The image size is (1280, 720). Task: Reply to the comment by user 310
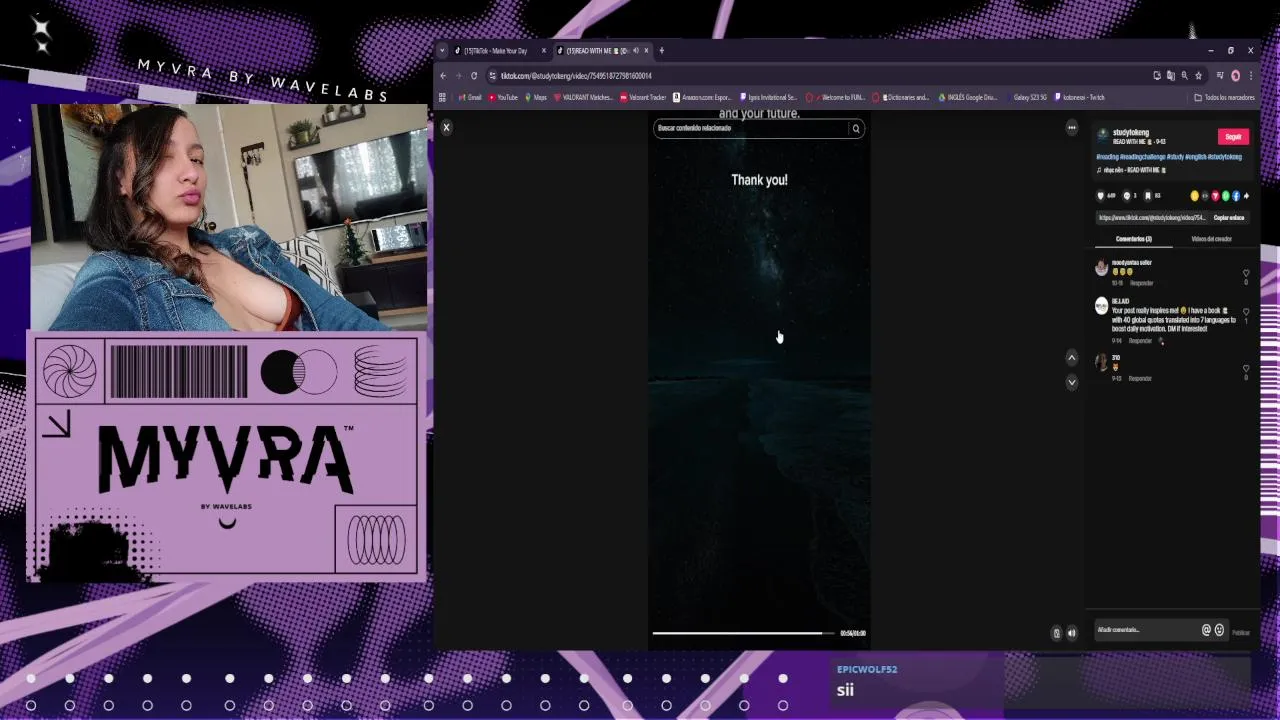pos(1140,378)
